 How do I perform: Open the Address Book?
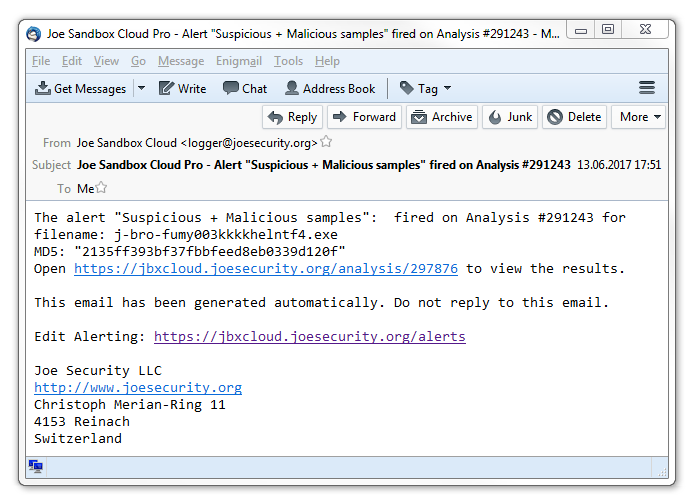[330, 89]
